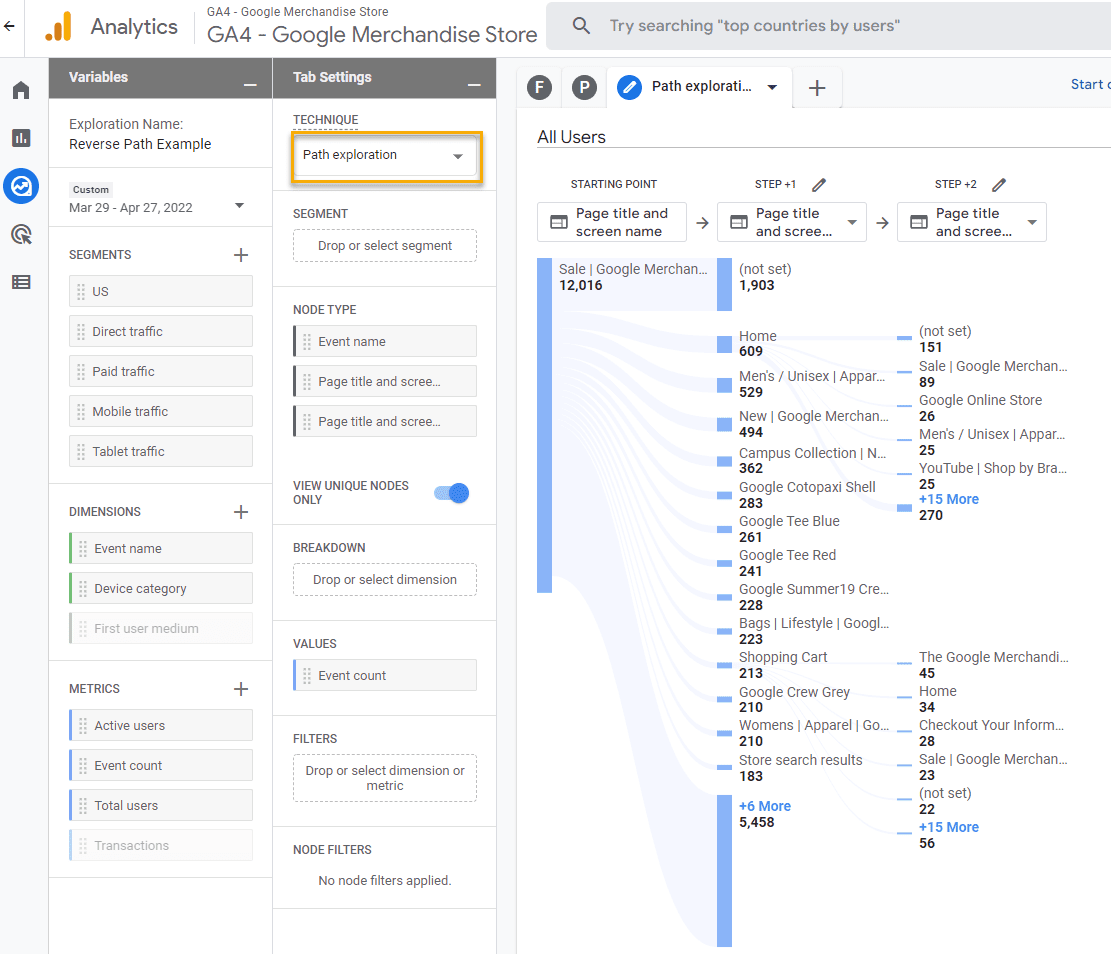Select the Tablet traffic segment
This screenshot has height=954, width=1111.
tap(161, 451)
